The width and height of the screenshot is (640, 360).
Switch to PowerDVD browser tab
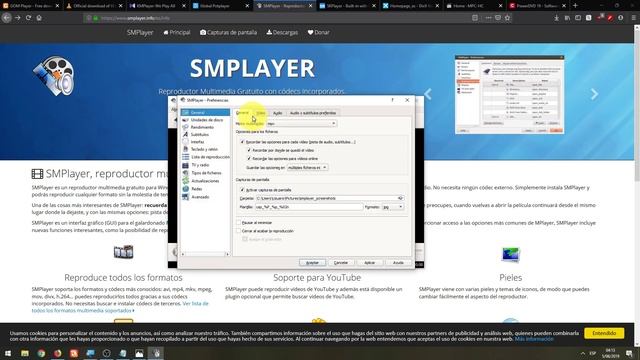click(538, 6)
